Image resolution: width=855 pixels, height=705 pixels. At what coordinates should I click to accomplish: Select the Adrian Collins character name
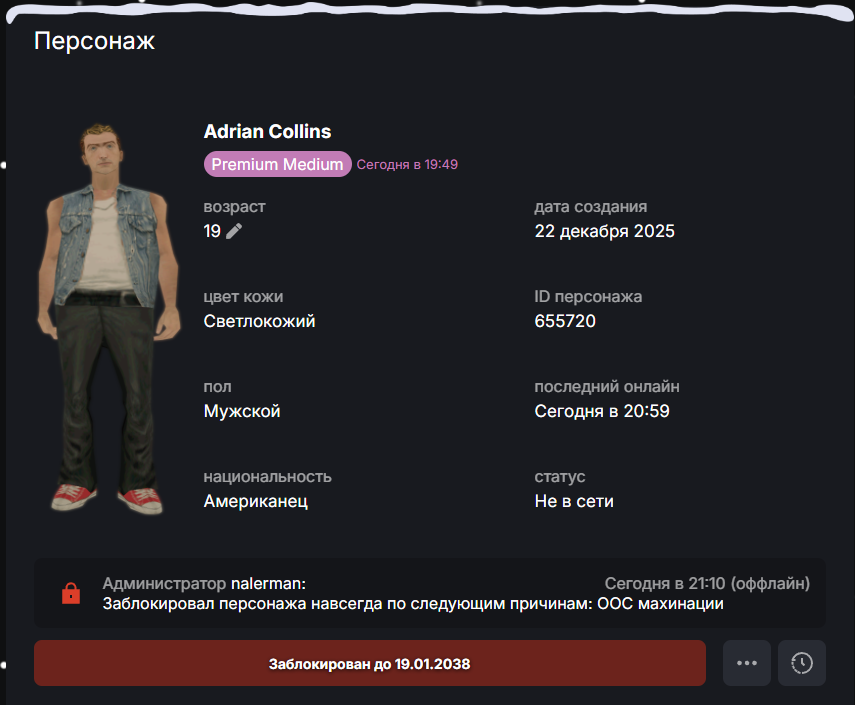point(267,131)
